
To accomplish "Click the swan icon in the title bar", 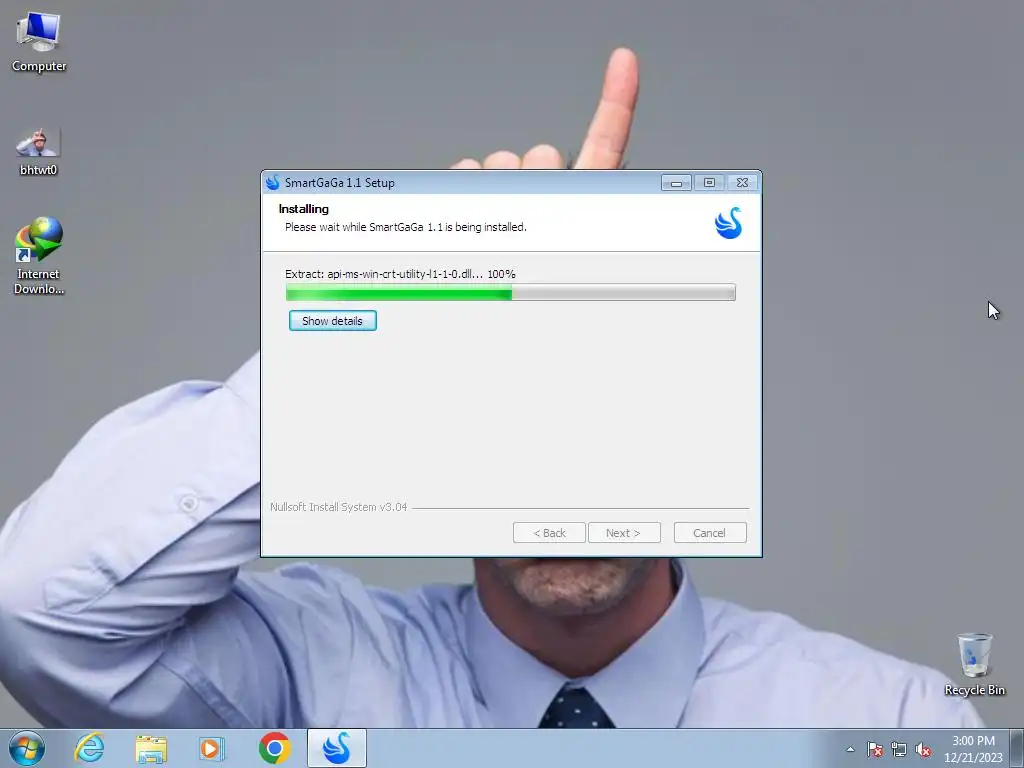I will coord(273,182).
